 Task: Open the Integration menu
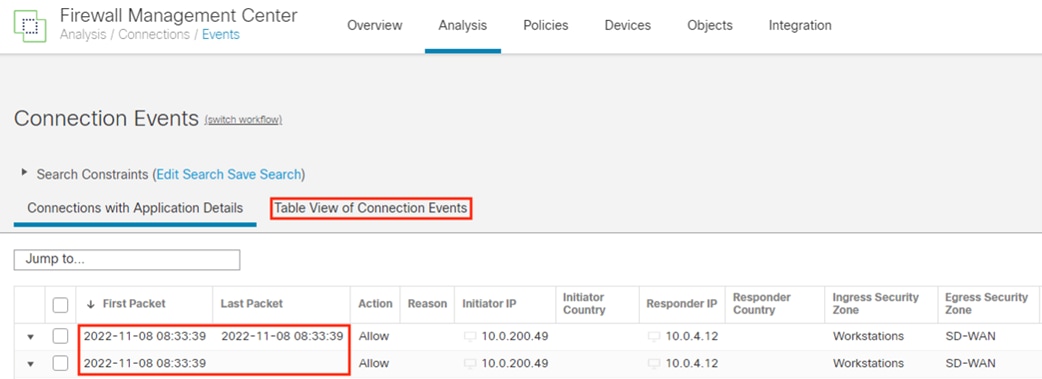800,25
